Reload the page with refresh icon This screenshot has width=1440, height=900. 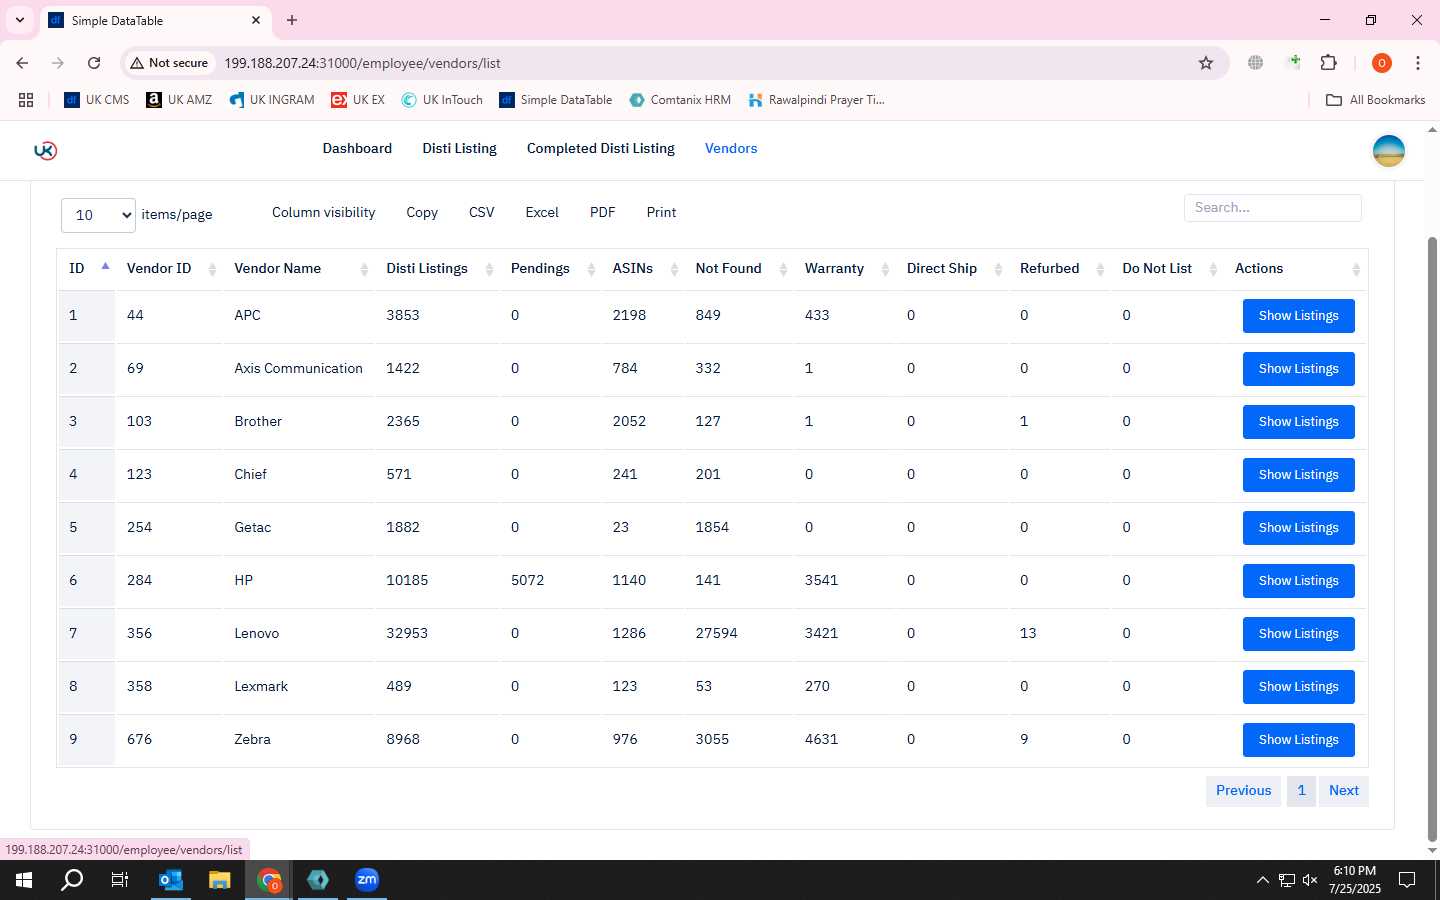(x=94, y=63)
